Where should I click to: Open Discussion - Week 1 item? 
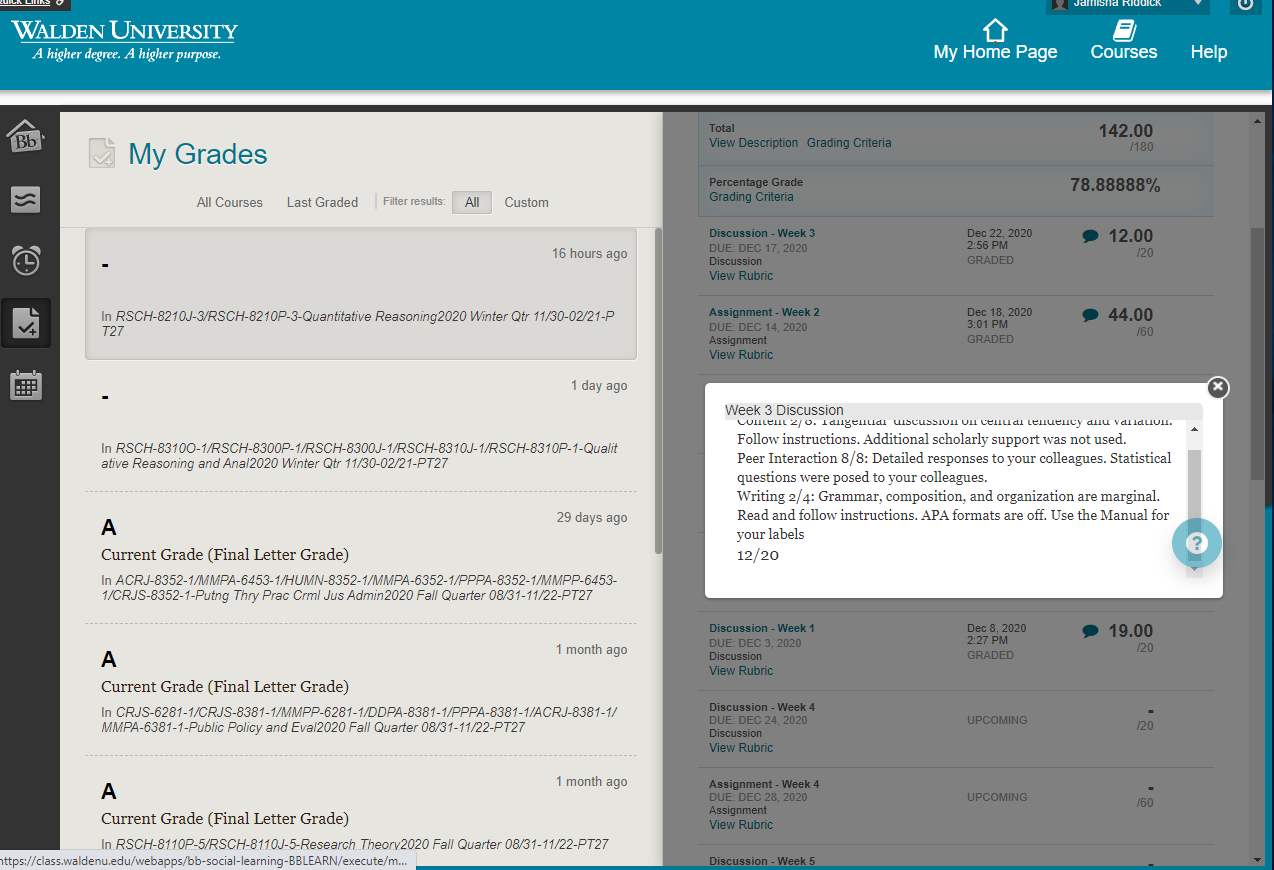pyautogui.click(x=762, y=628)
